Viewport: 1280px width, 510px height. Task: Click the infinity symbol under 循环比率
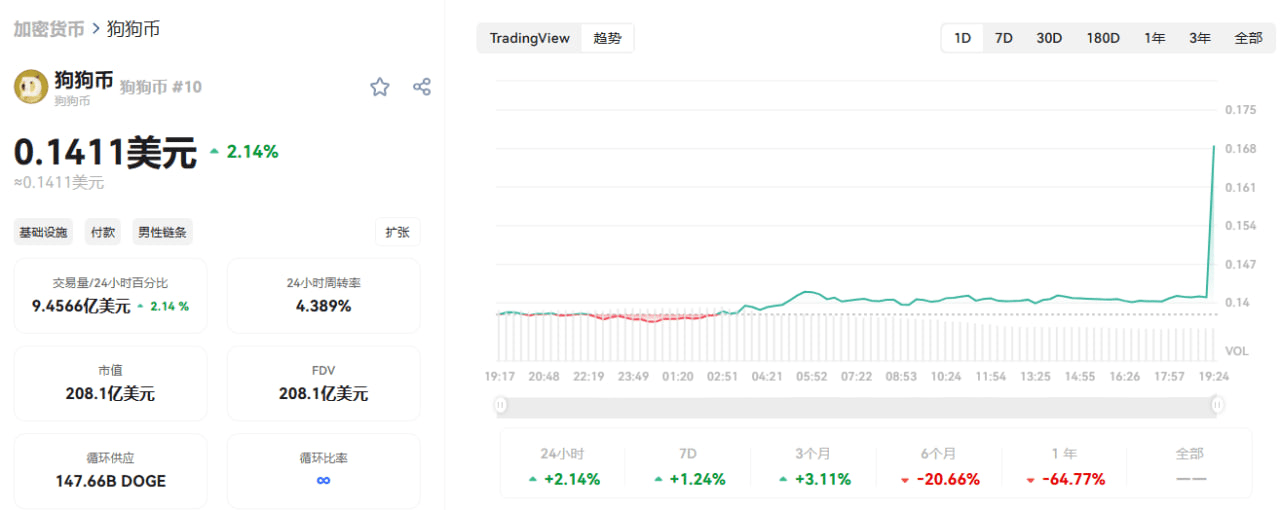[323, 481]
